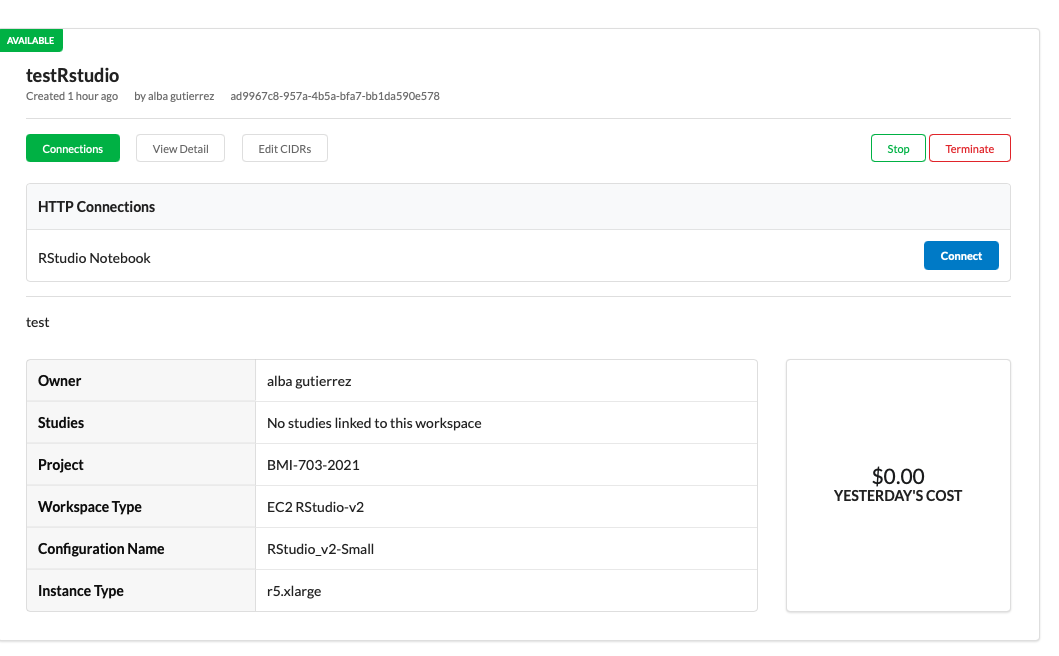Image resolution: width=1059 pixels, height=656 pixels.
Task: Click the Instance Type r5.xlarge value
Action: (x=295, y=590)
